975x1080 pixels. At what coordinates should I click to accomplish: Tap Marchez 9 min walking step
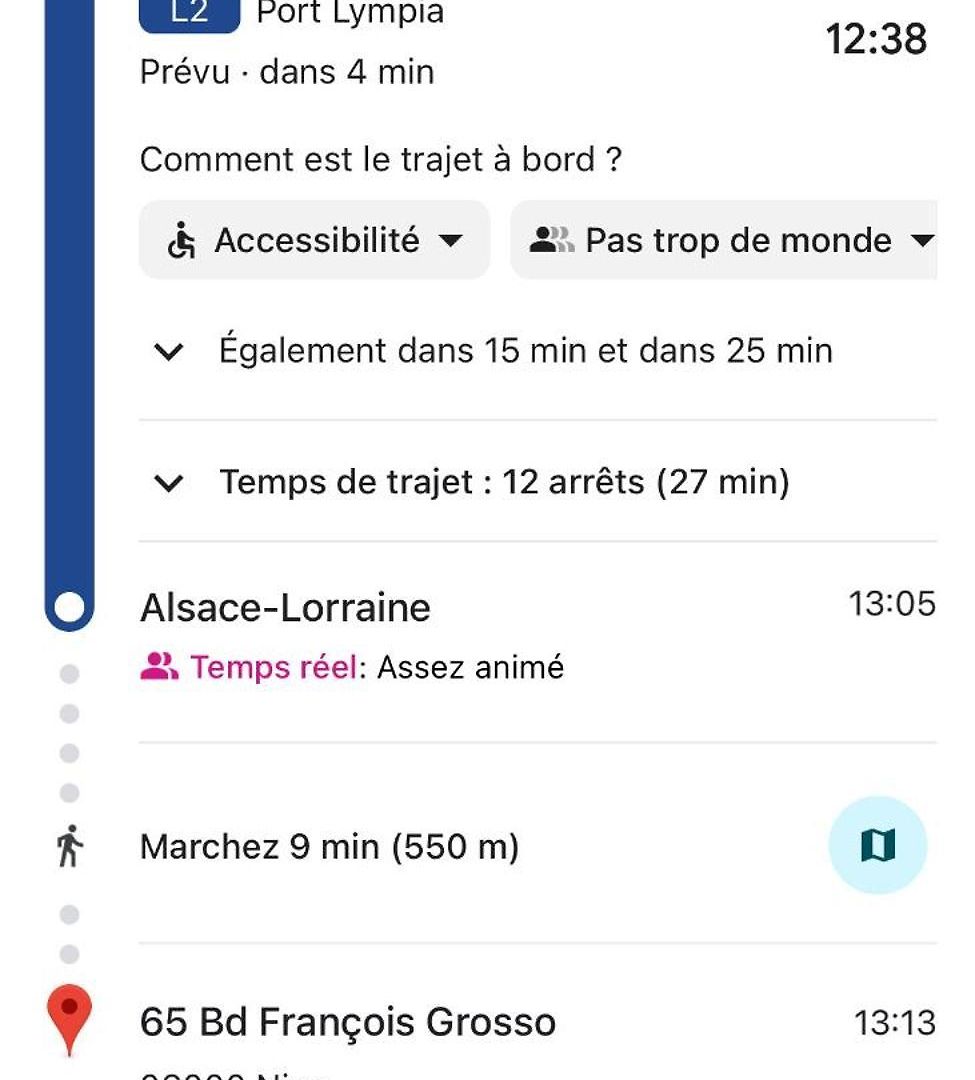pyautogui.click(x=329, y=847)
